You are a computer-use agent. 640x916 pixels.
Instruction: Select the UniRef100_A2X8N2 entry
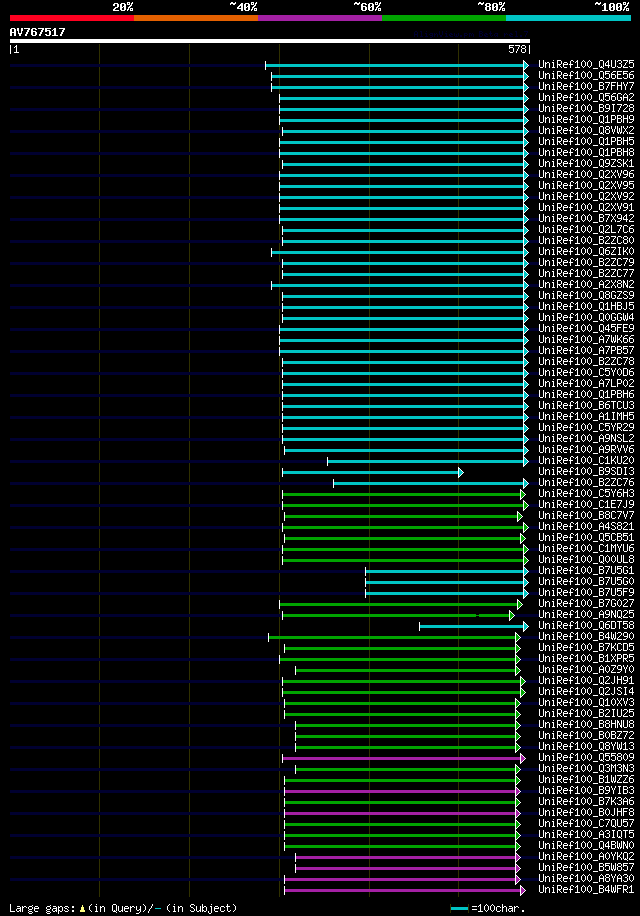586,284
